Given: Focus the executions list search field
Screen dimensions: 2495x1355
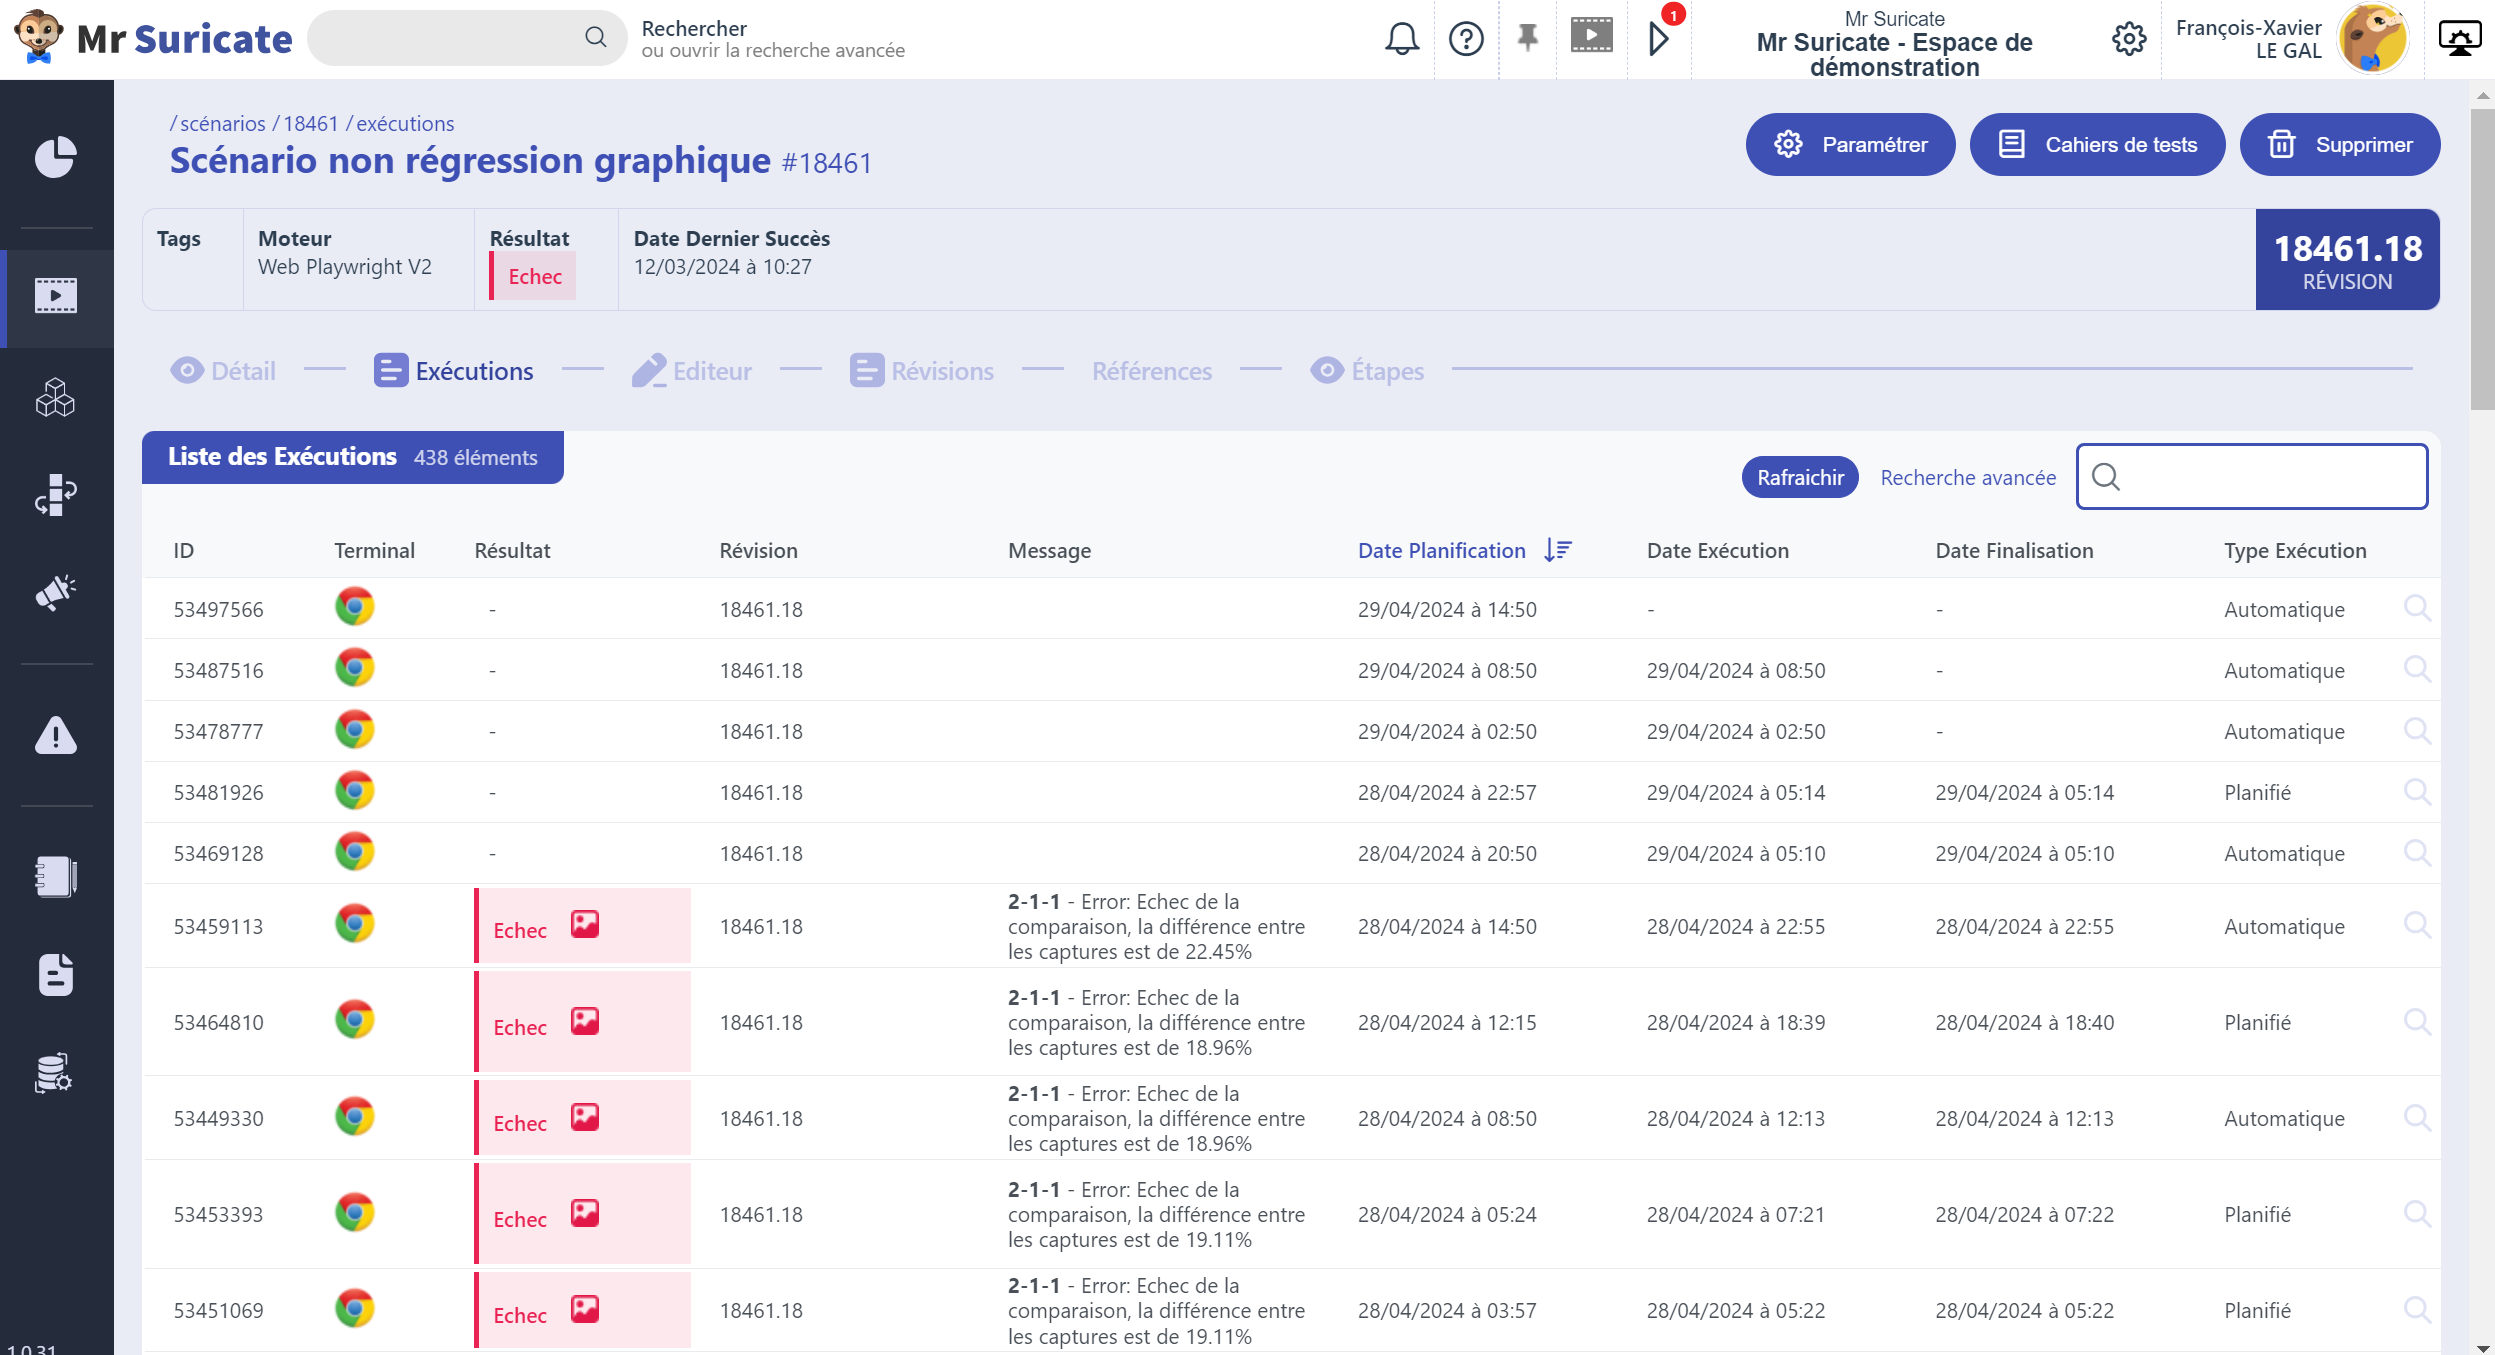Looking at the screenshot, I should pyautogui.click(x=2252, y=477).
